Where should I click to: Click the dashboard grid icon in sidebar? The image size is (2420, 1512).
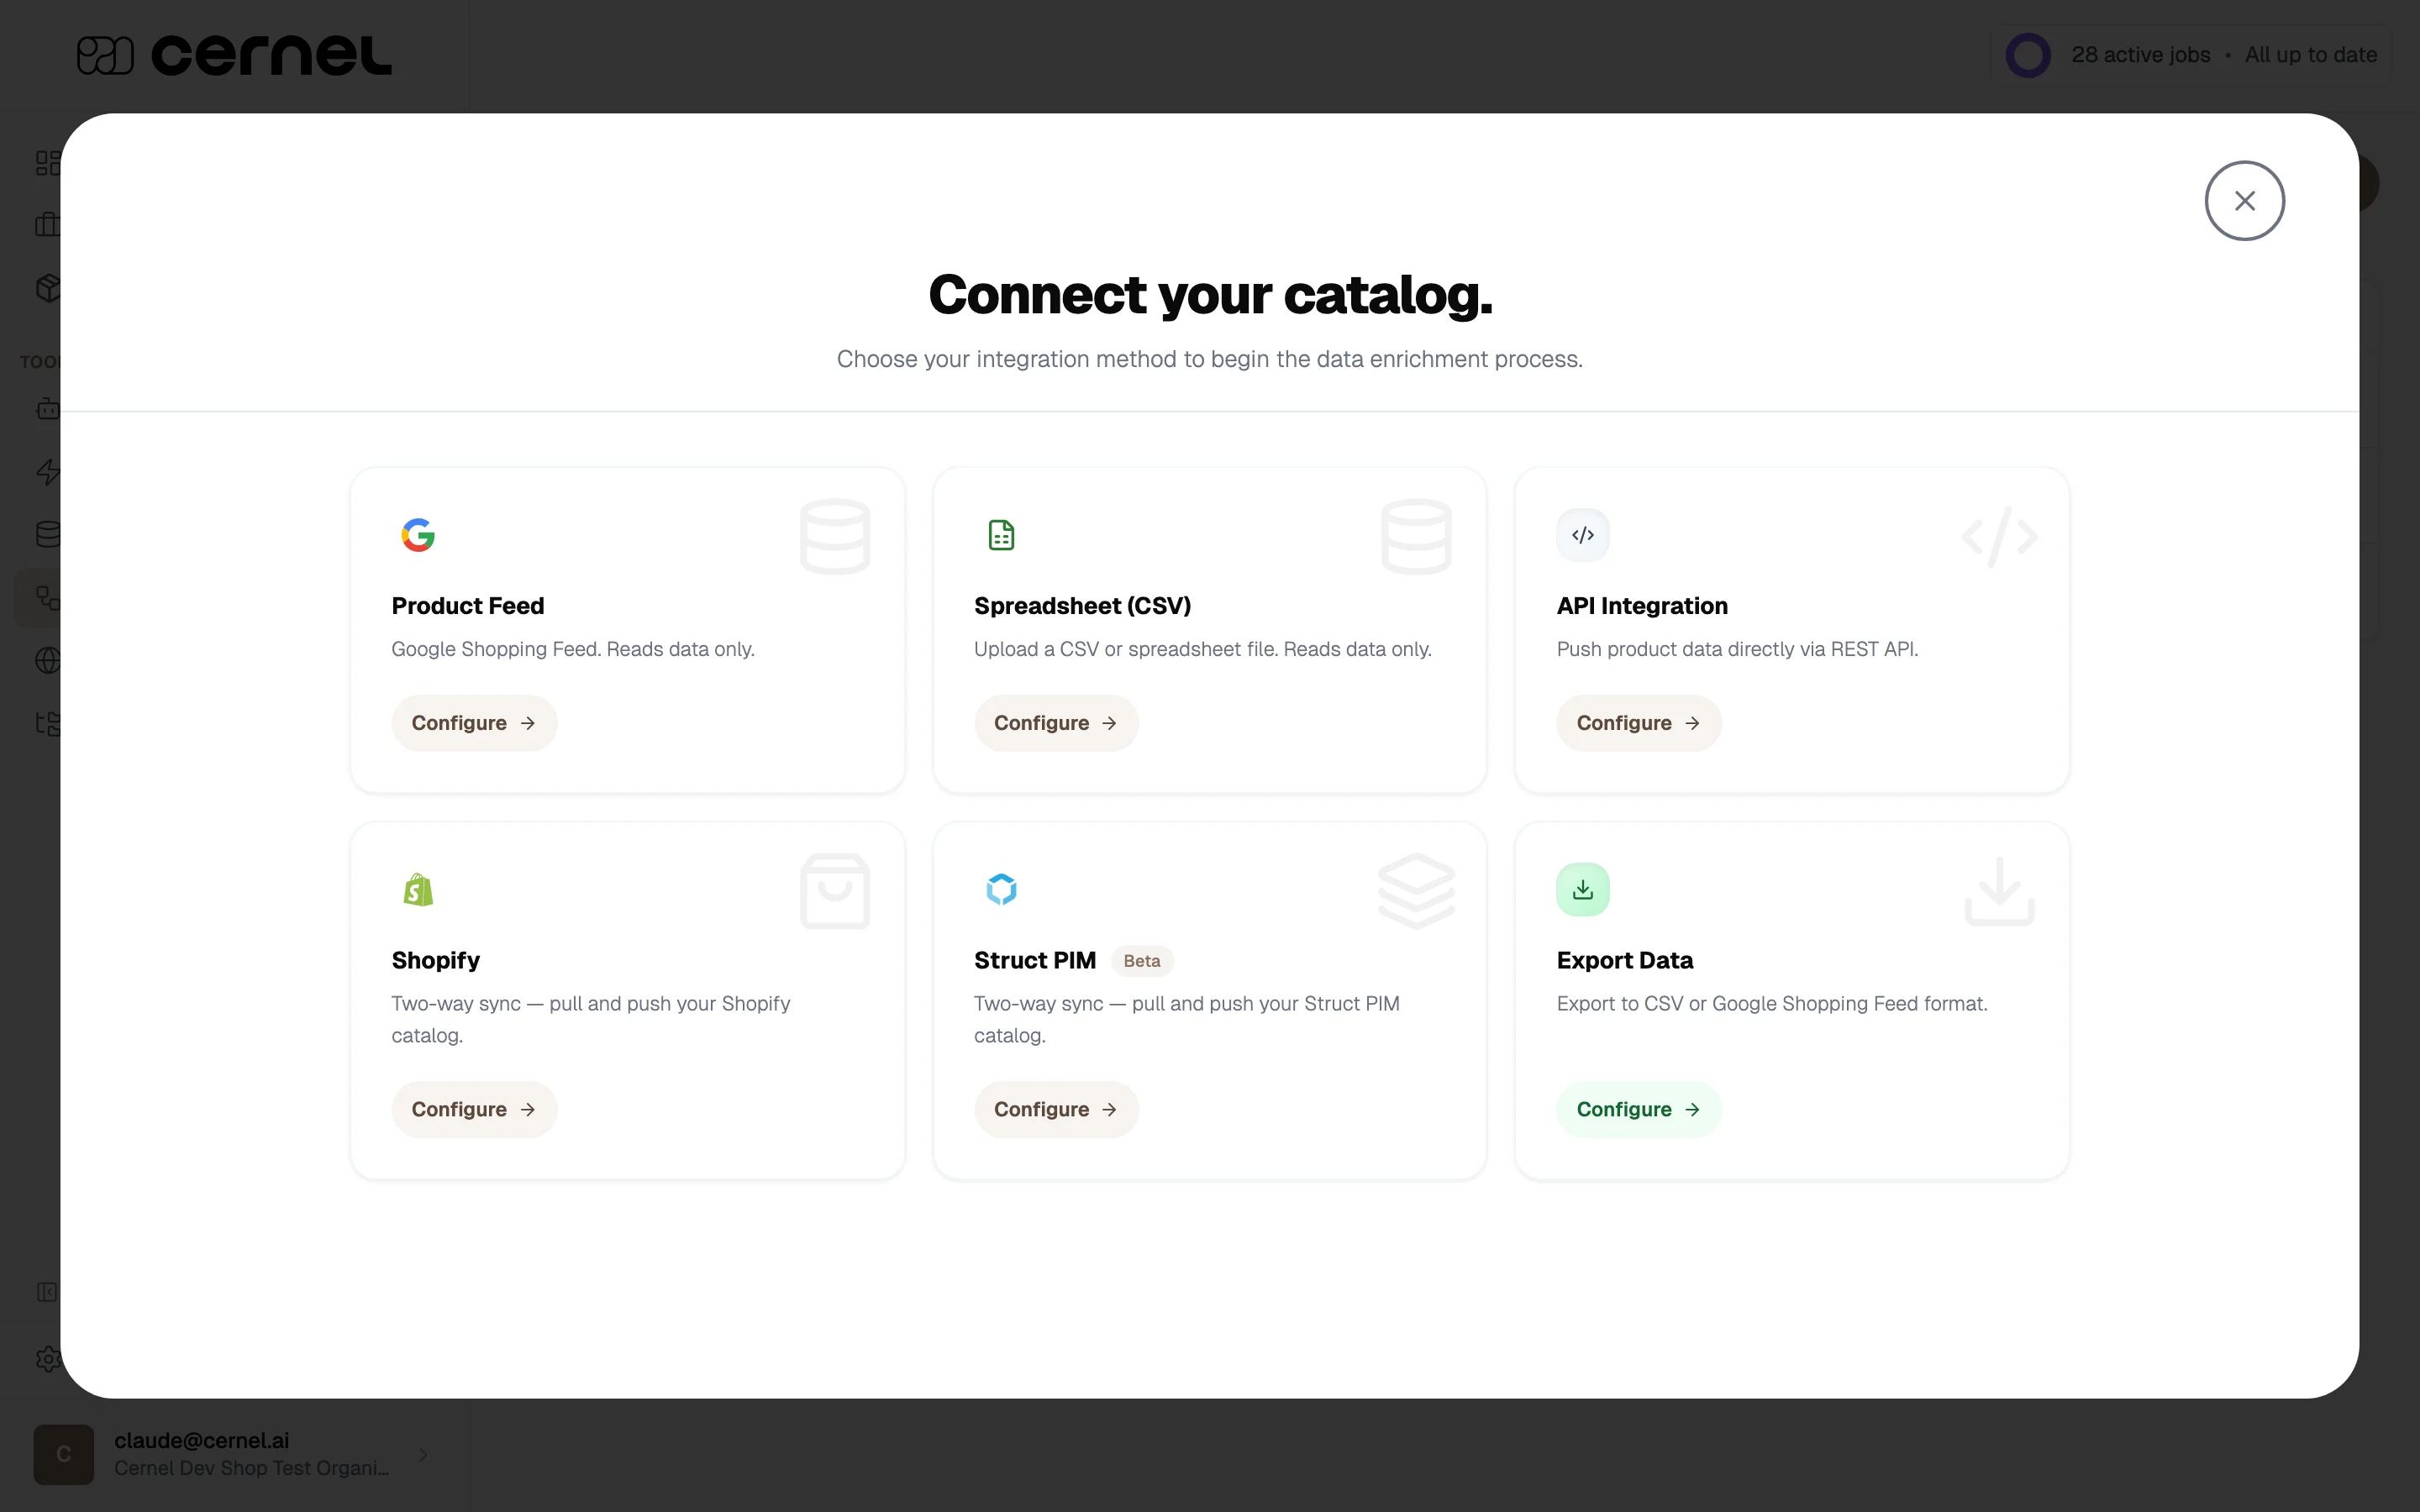[x=47, y=163]
